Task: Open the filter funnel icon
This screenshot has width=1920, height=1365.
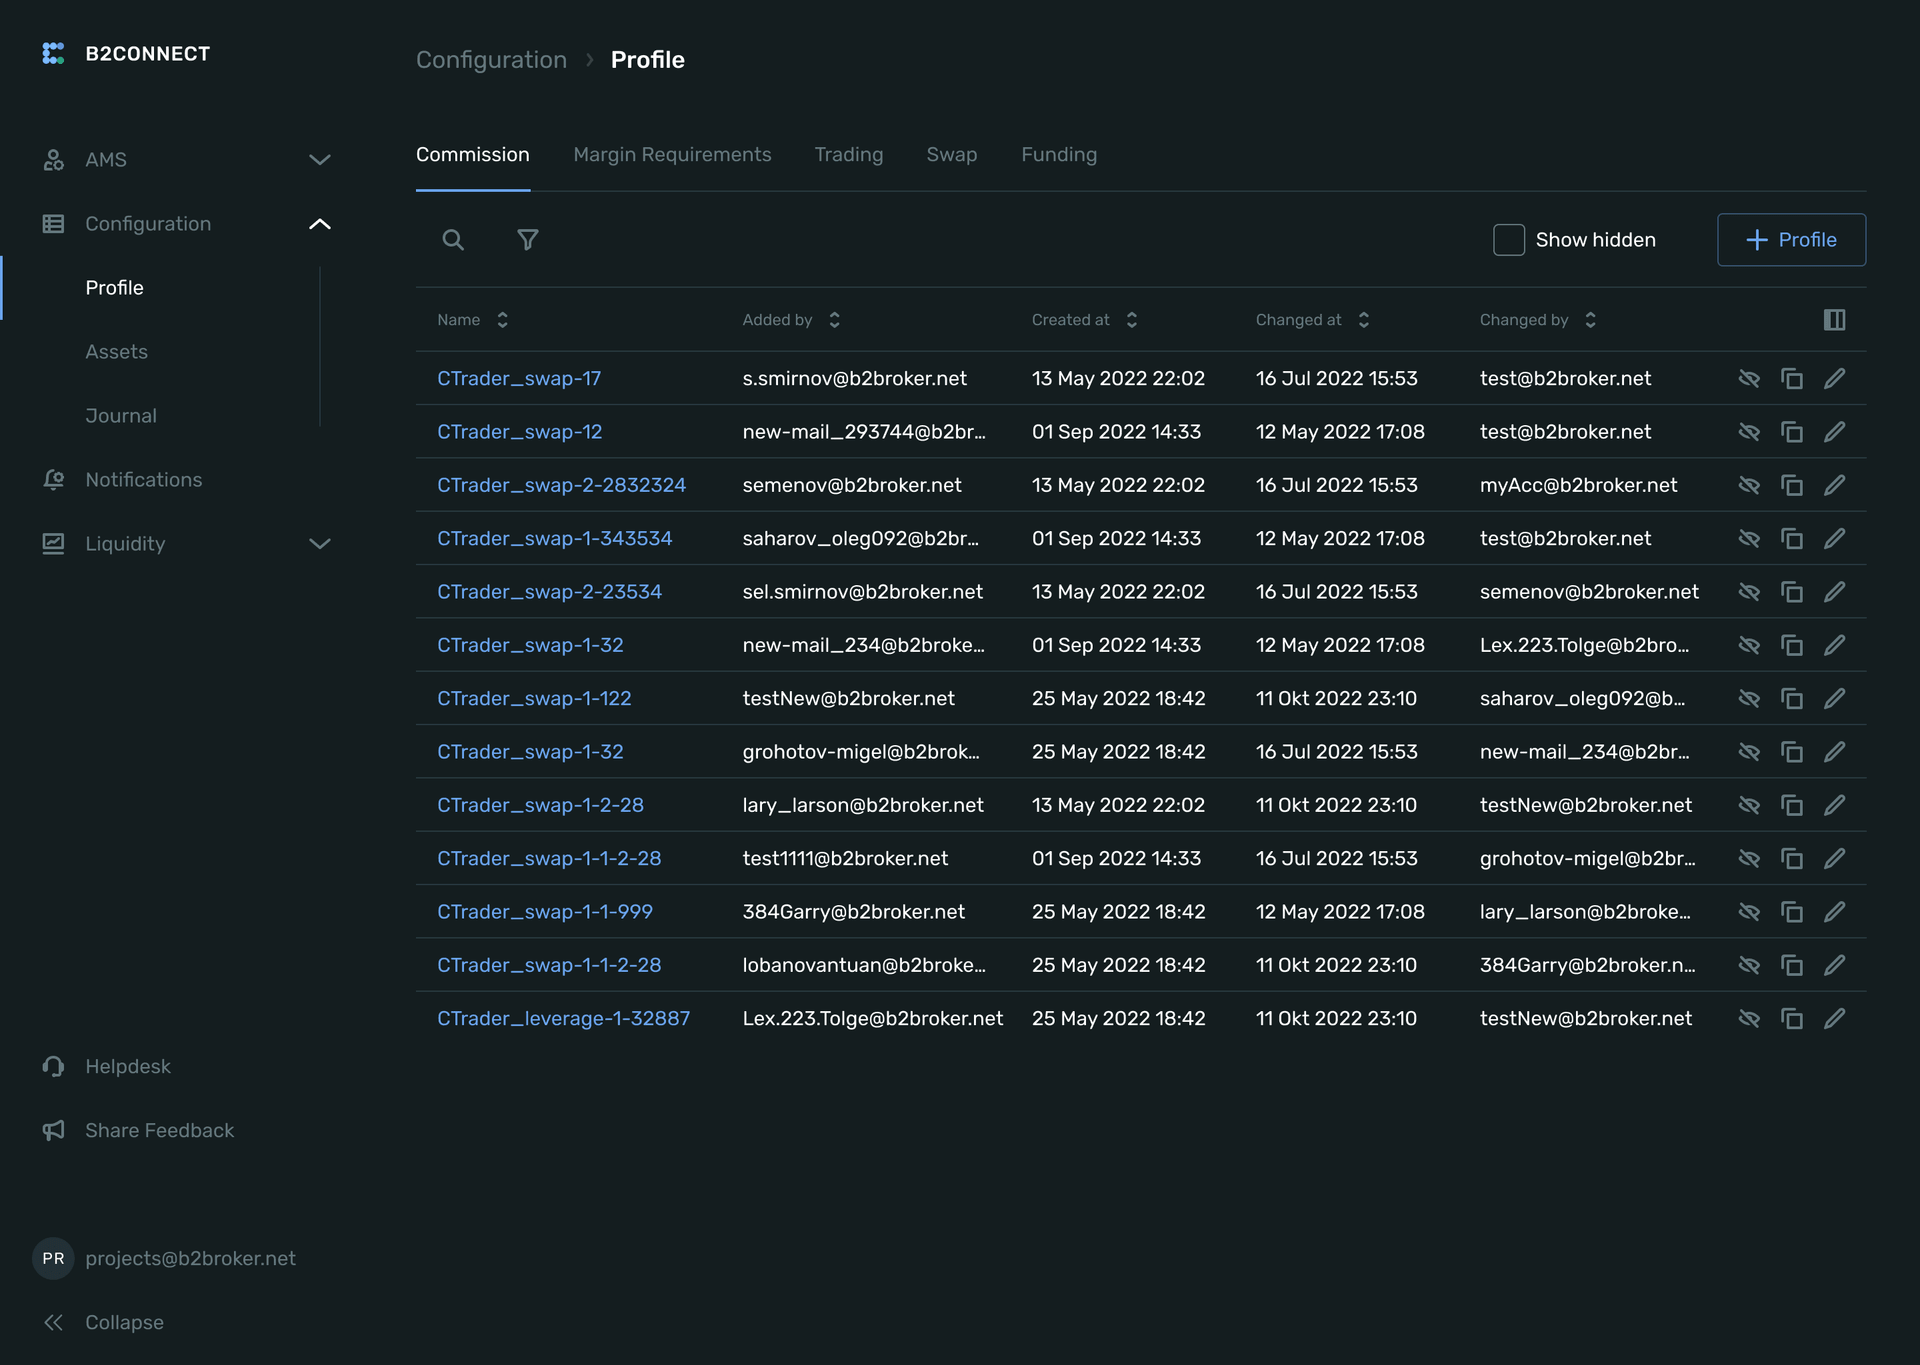Action: coord(527,240)
